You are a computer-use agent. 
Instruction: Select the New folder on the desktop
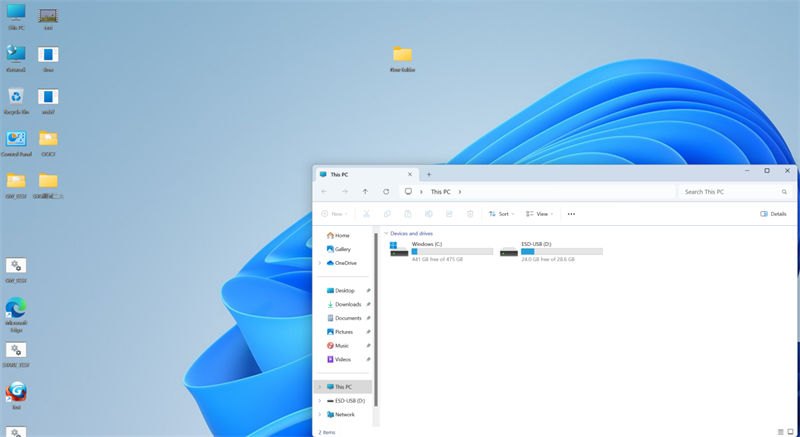403,59
